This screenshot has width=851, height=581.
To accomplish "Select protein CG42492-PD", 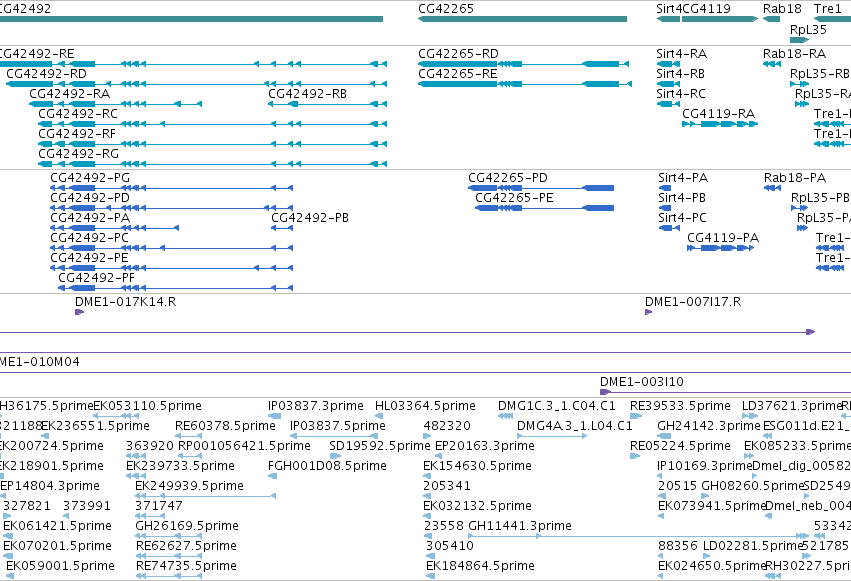I will 172,208.
